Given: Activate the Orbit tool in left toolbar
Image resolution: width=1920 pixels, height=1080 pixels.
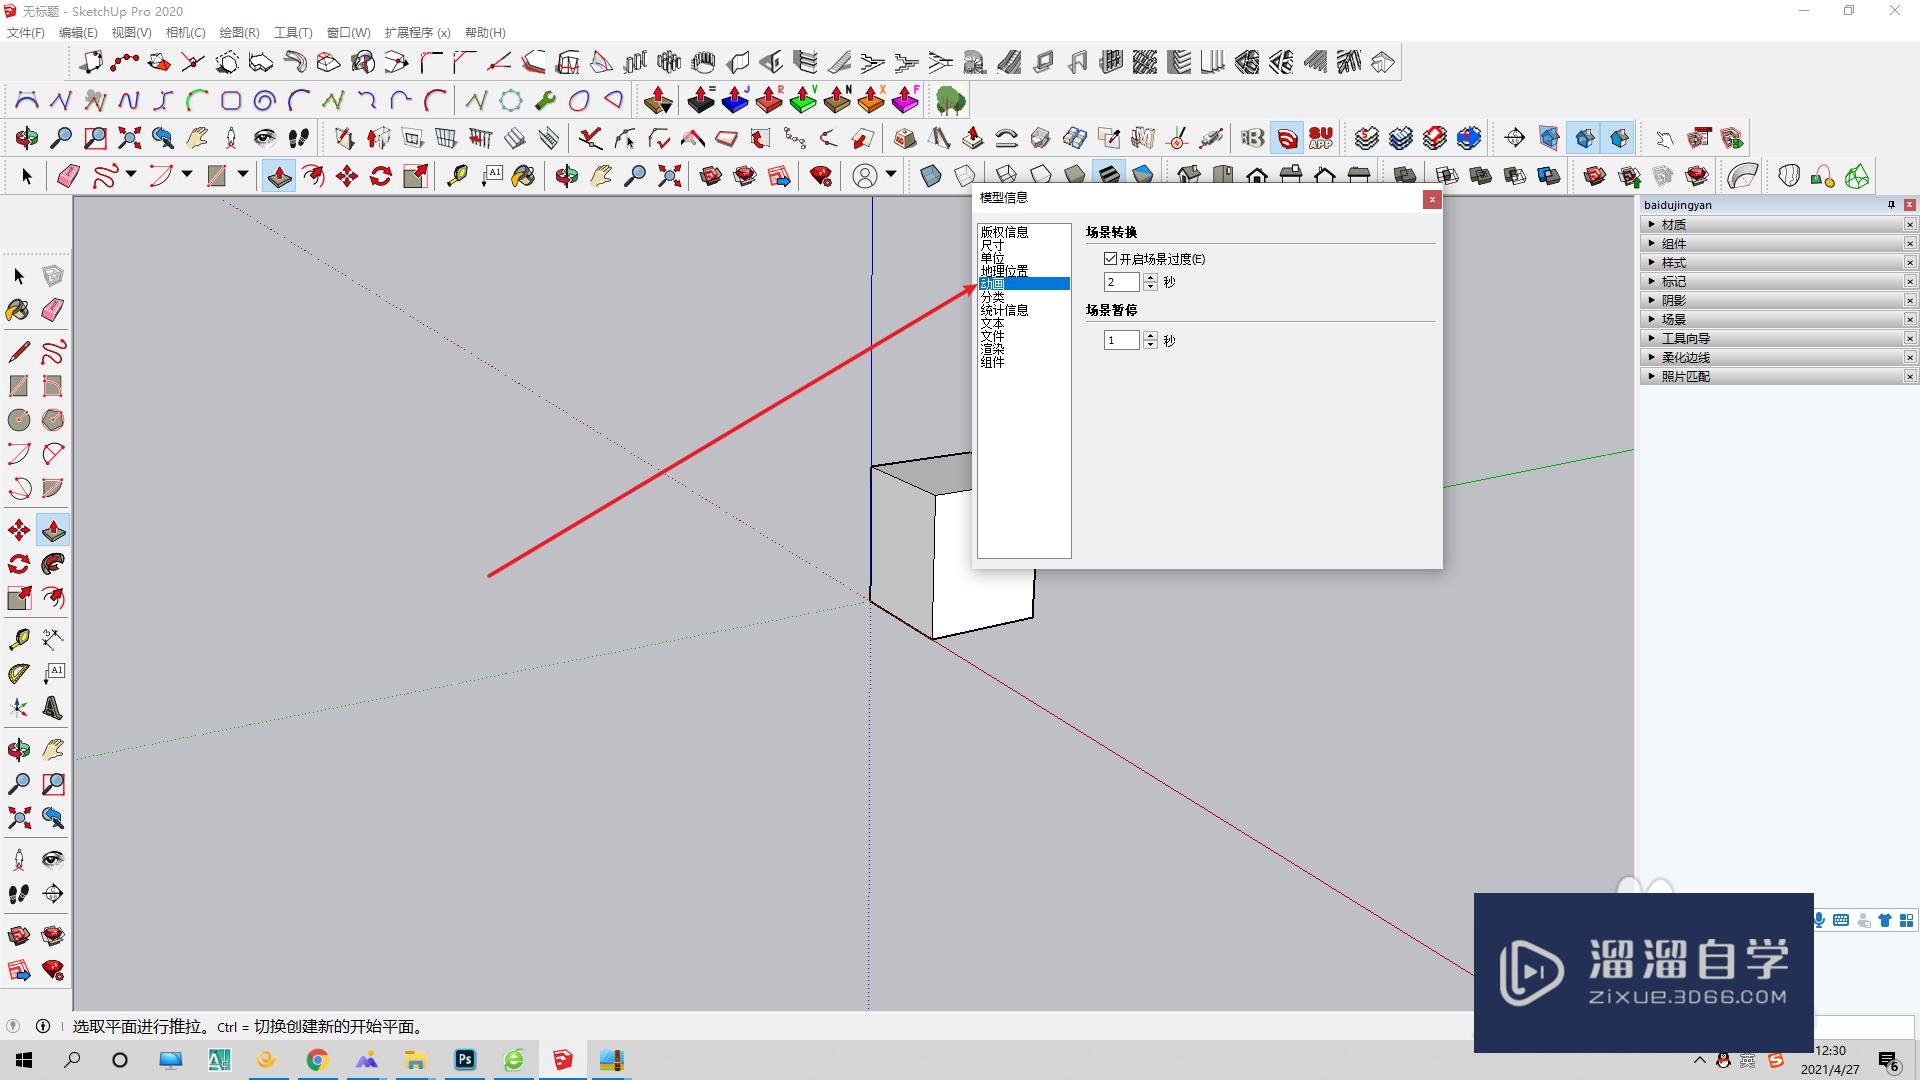Looking at the screenshot, I should tap(19, 749).
